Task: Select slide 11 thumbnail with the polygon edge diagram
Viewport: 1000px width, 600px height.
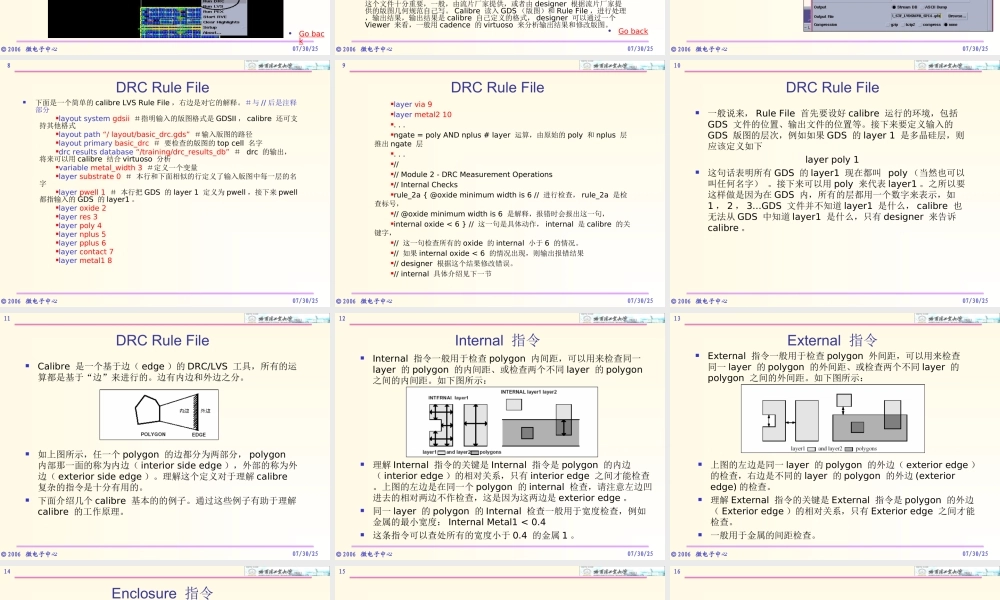Action: 166,435
